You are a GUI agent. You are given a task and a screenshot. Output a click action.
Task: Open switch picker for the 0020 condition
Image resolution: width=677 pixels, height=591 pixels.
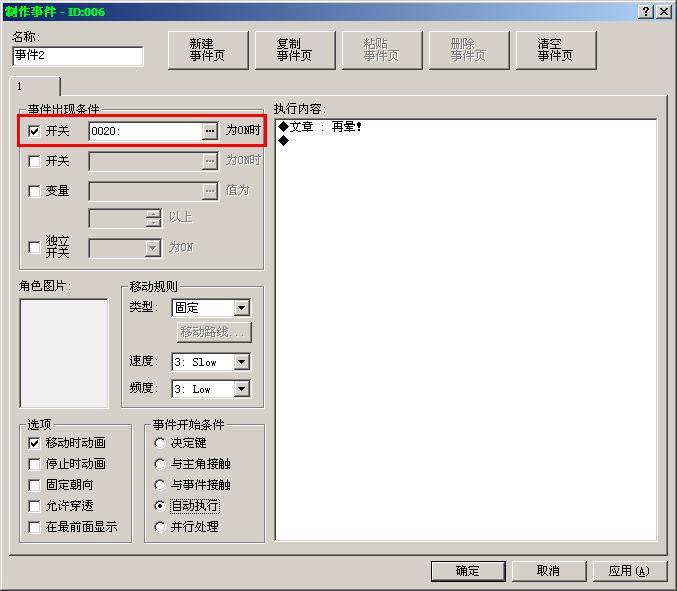coord(209,131)
